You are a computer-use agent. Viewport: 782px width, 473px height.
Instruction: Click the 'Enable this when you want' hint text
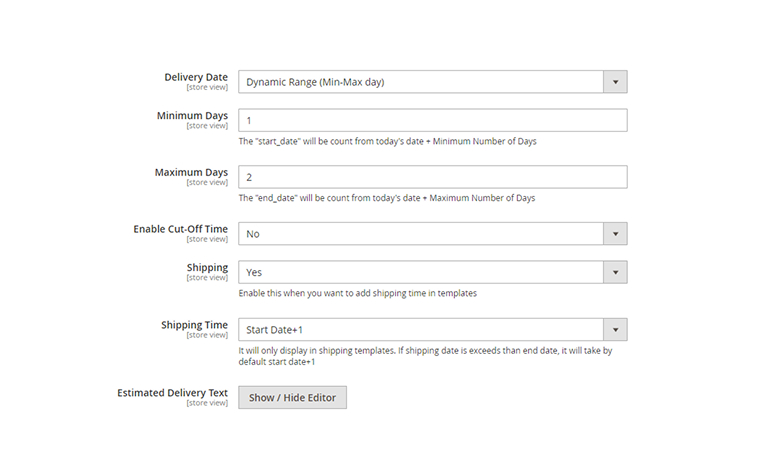click(357, 293)
